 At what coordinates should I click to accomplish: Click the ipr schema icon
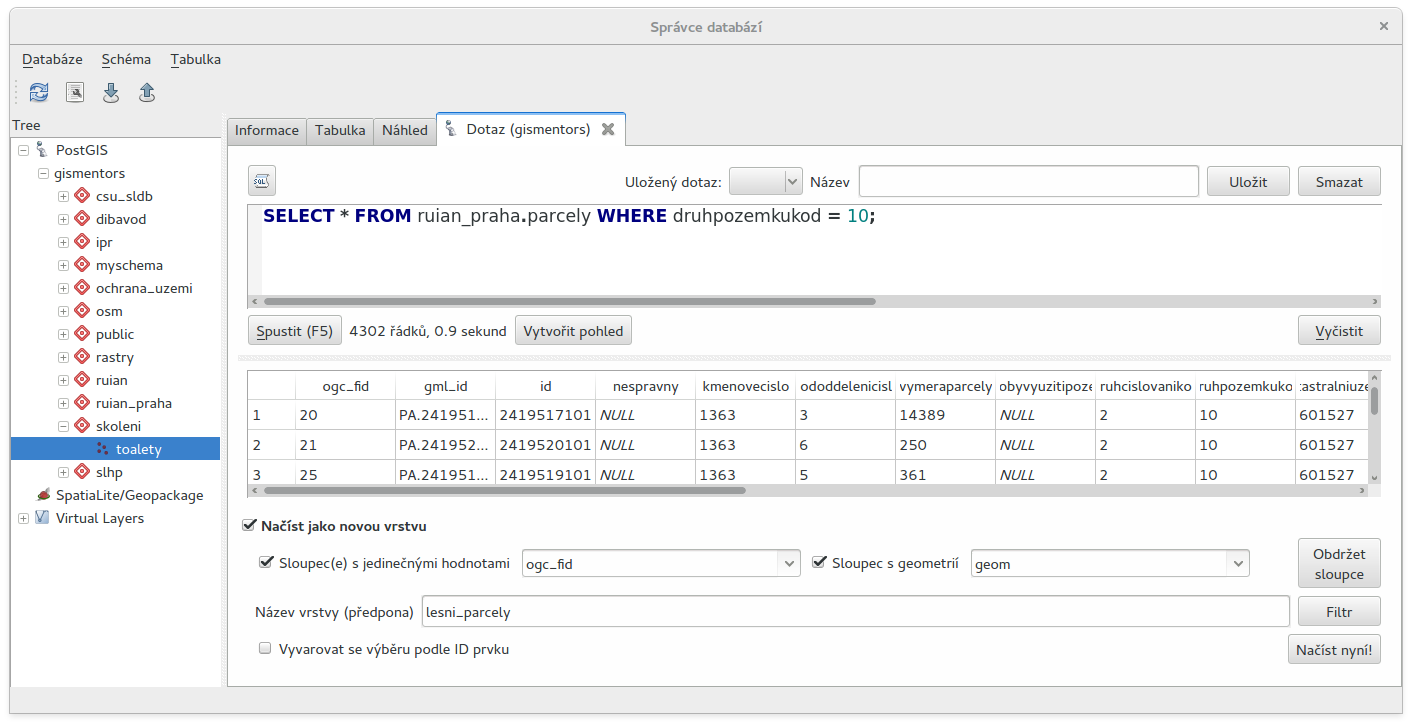pyautogui.click(x=82, y=242)
